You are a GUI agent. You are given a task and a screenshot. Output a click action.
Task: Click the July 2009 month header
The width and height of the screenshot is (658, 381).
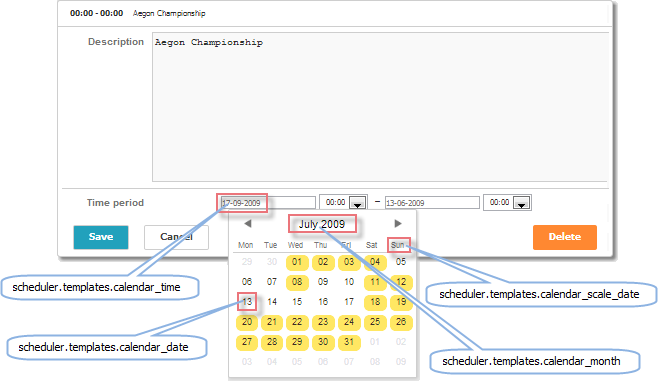pyautogui.click(x=322, y=224)
